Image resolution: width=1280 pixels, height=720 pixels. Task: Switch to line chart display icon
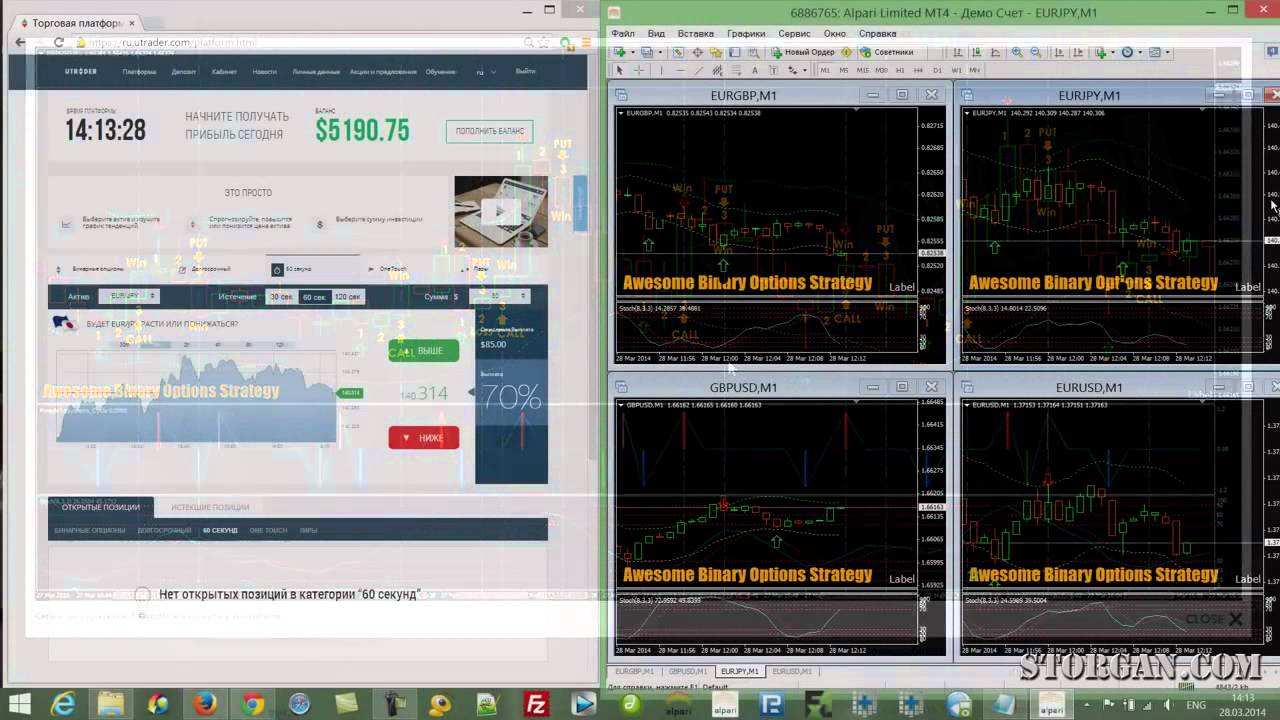pos(995,52)
